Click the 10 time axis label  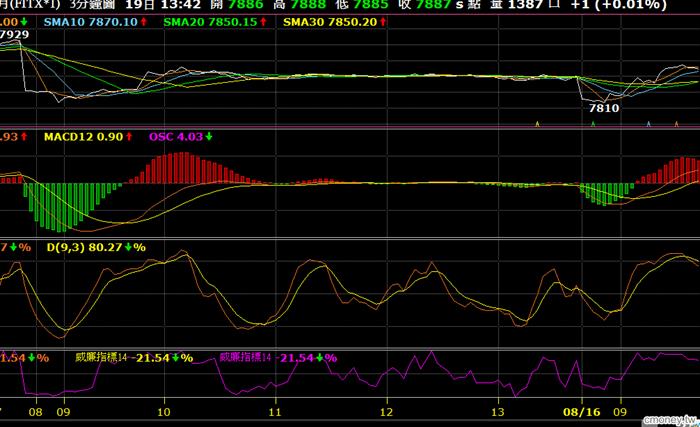pyautogui.click(x=164, y=412)
